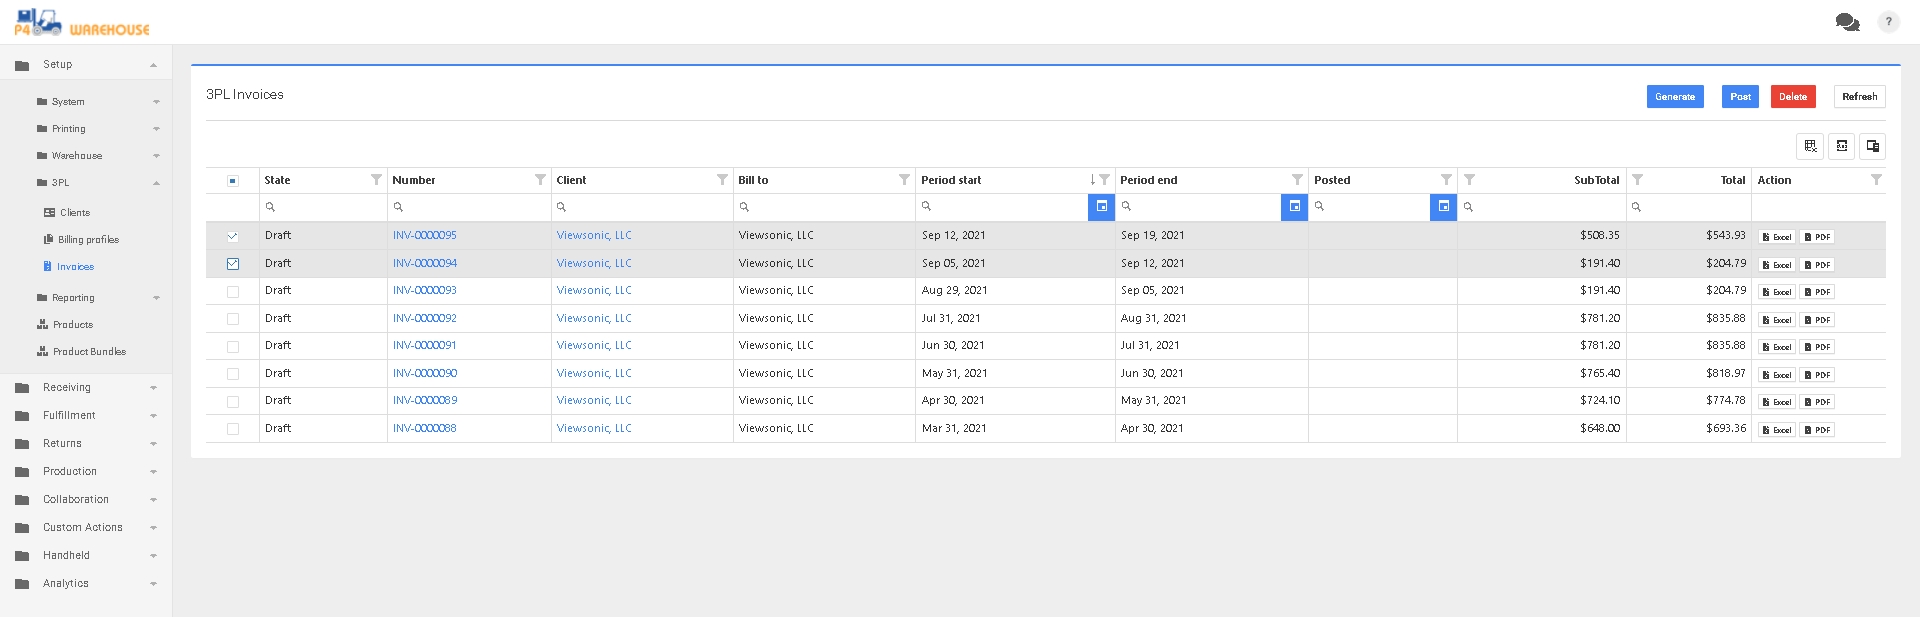Click the help question mark icon
The width and height of the screenshot is (1920, 617).
click(1888, 22)
